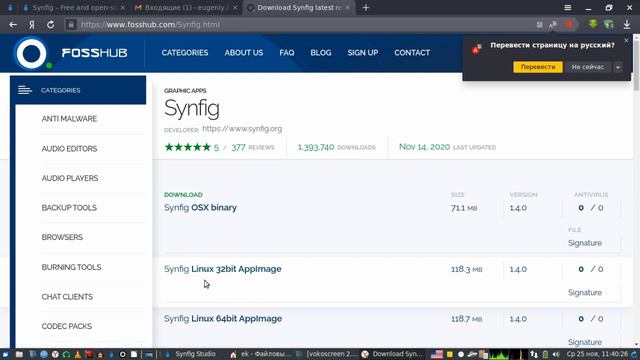Click the padlock site security icon
The image size is (640, 360).
pos(71,24)
